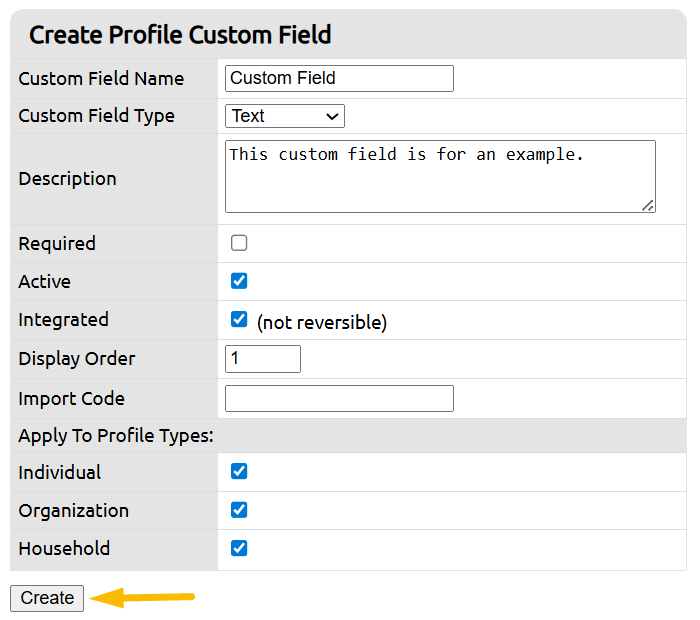Image resolution: width=700 pixels, height=620 pixels.
Task: Click the 'Integrated' label text
Action: (63, 320)
